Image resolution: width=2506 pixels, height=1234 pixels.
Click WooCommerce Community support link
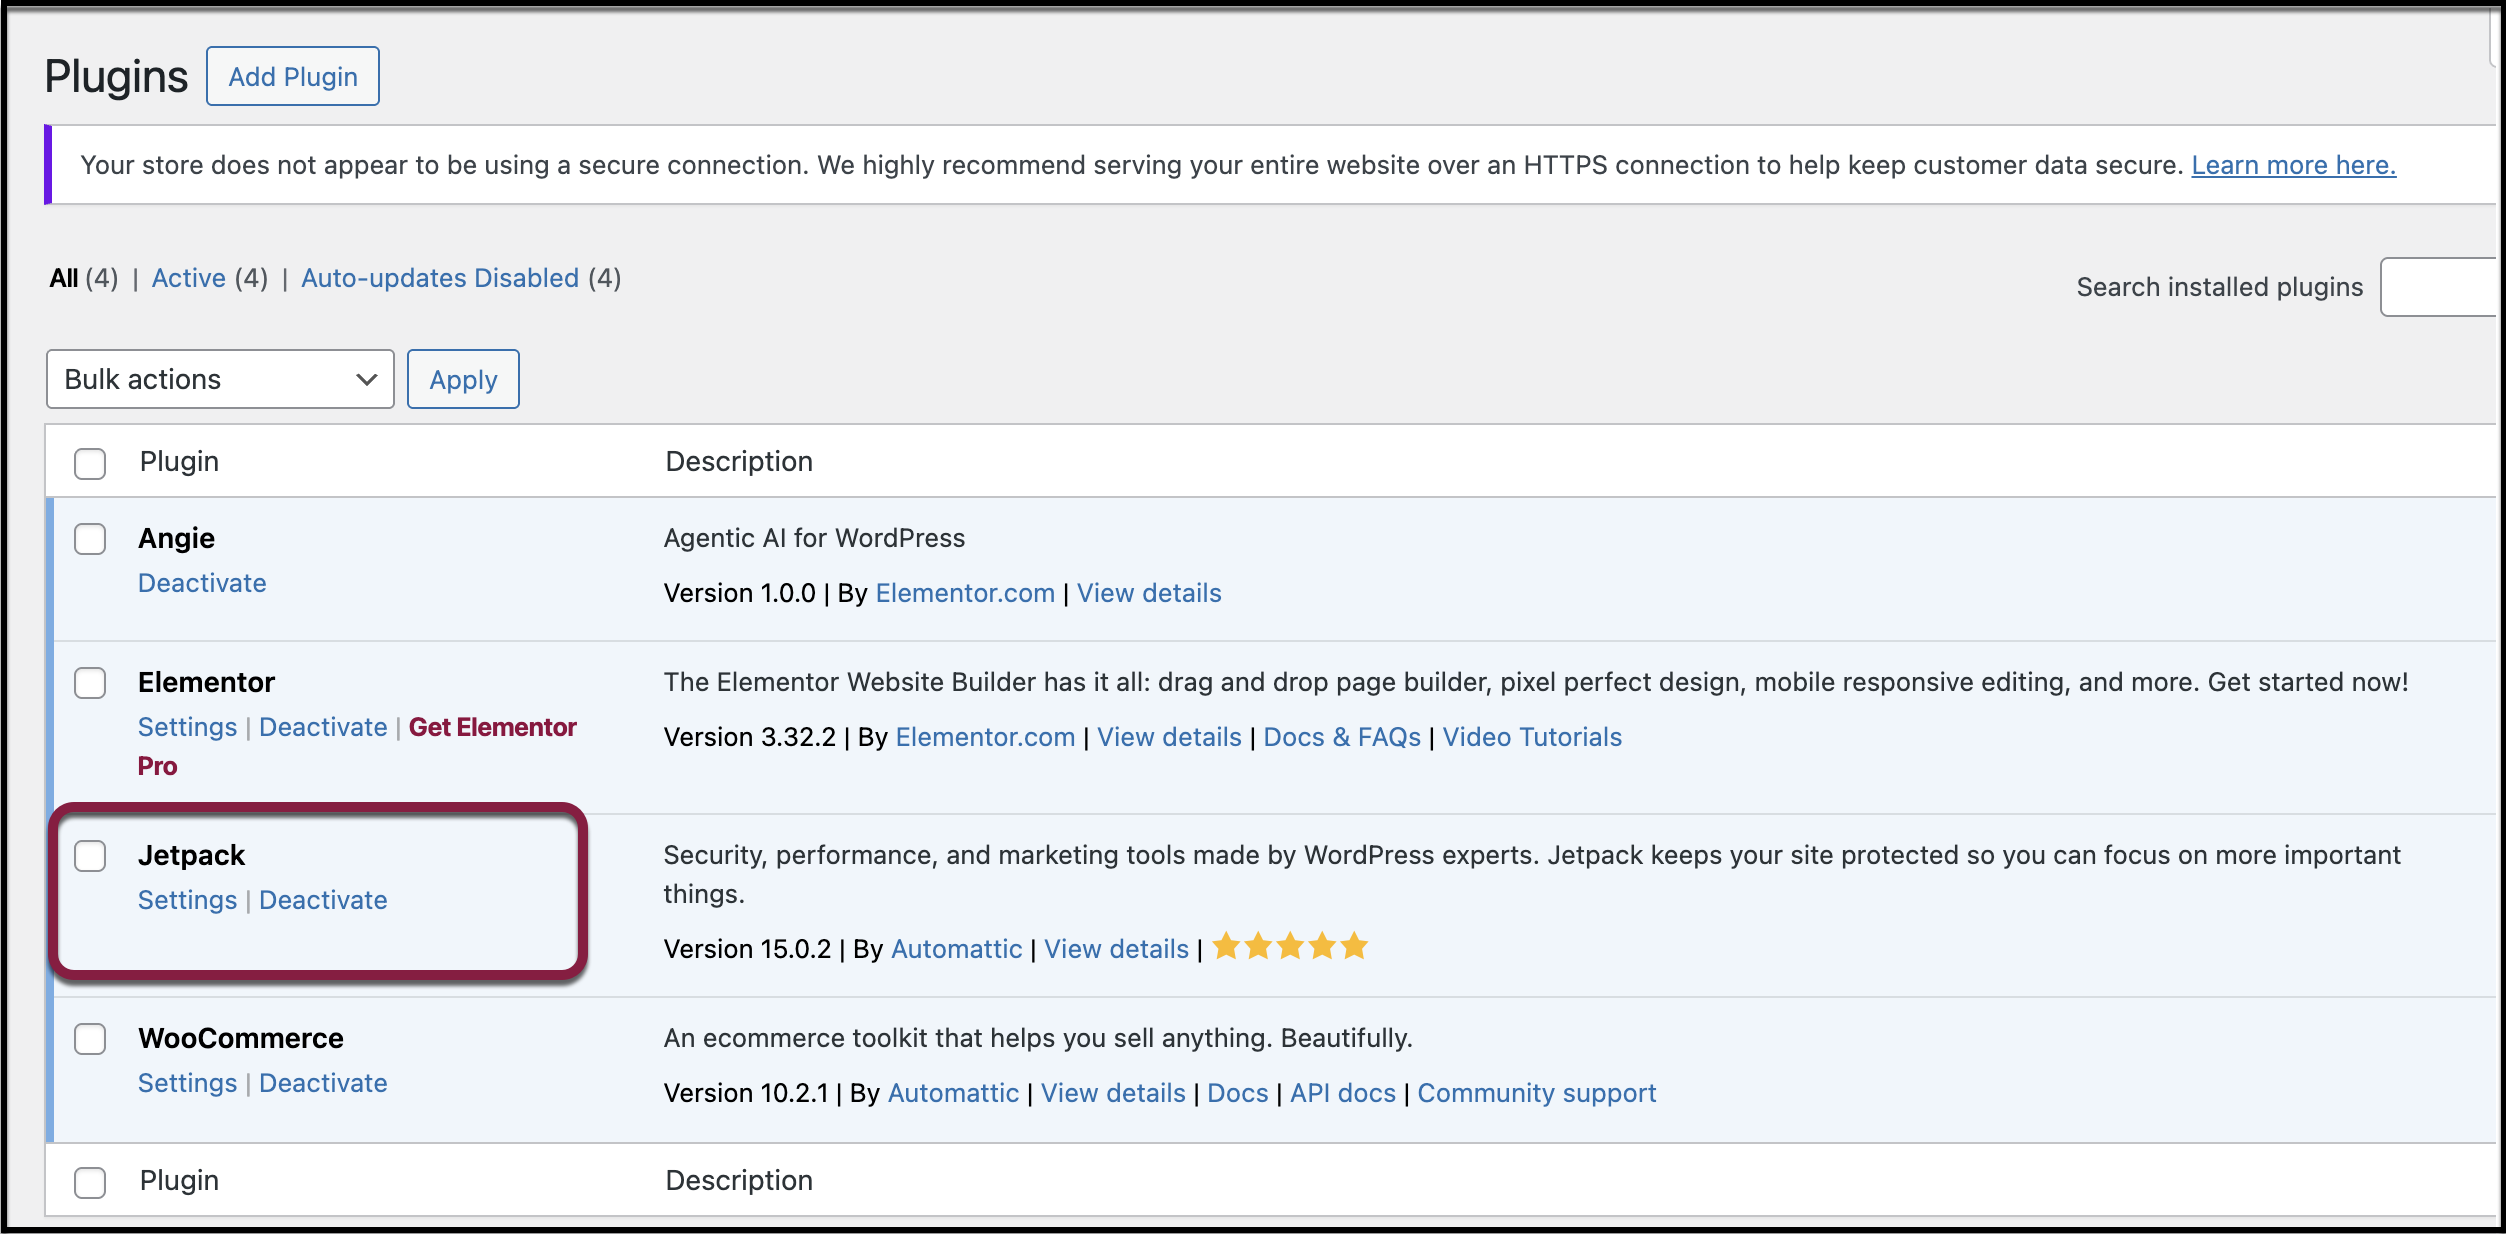[1536, 1093]
